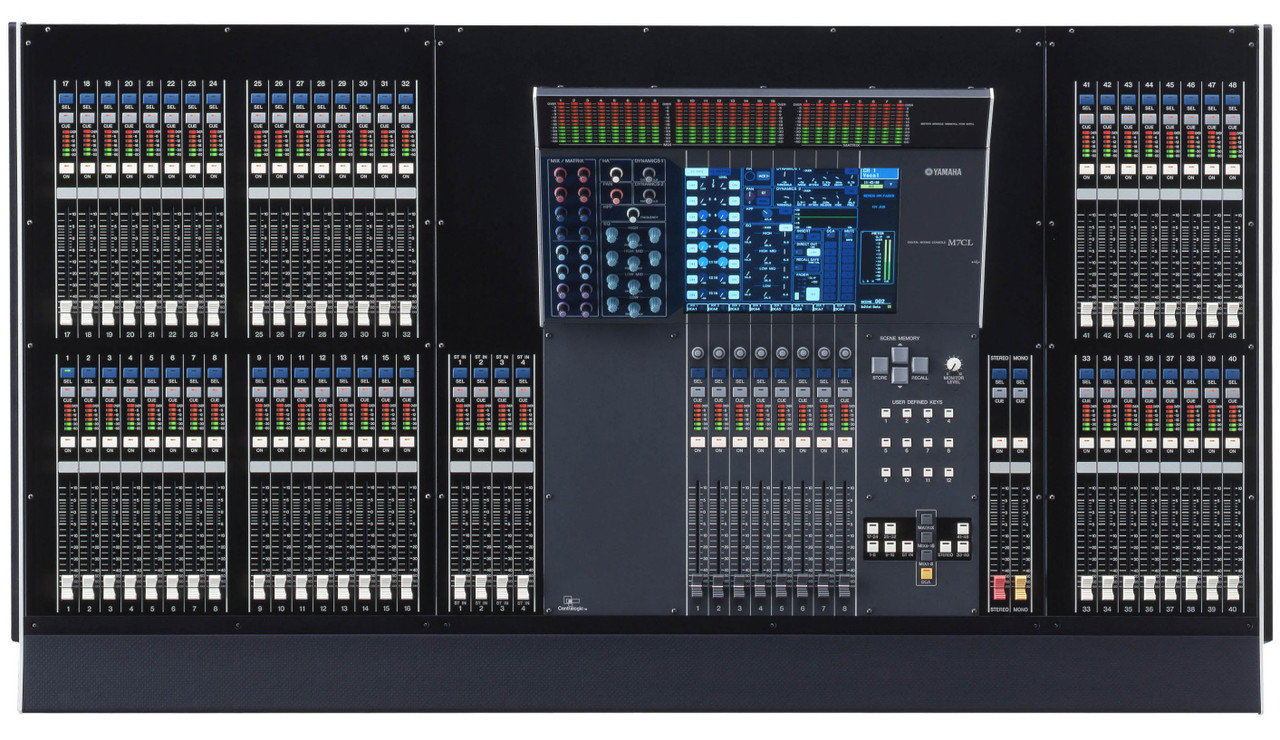This screenshot has width=1280, height=740.
Task: Select the 33-40 navigation key
Action: click(963, 546)
